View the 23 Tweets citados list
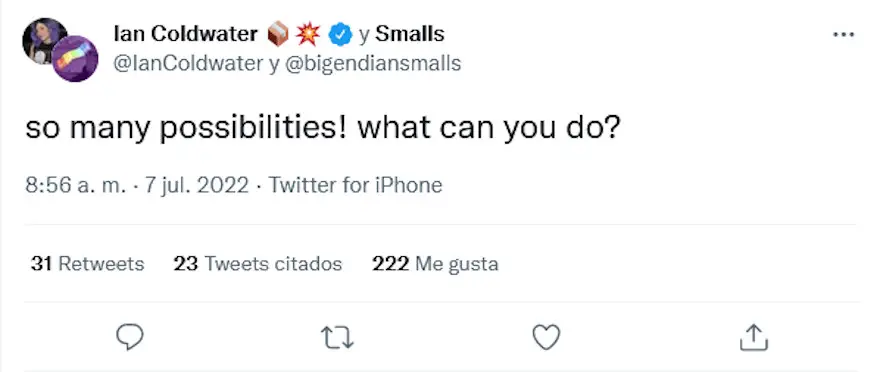 click(258, 263)
